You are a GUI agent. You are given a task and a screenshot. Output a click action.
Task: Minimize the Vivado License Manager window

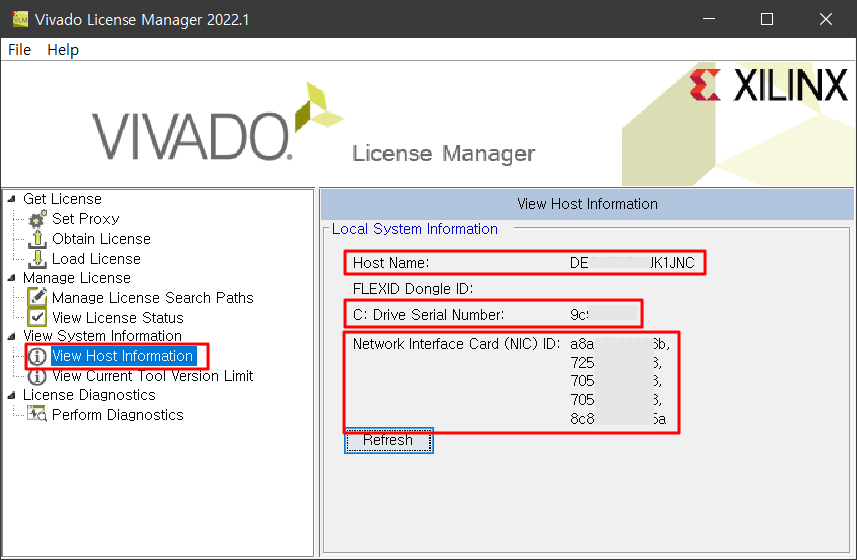point(709,19)
